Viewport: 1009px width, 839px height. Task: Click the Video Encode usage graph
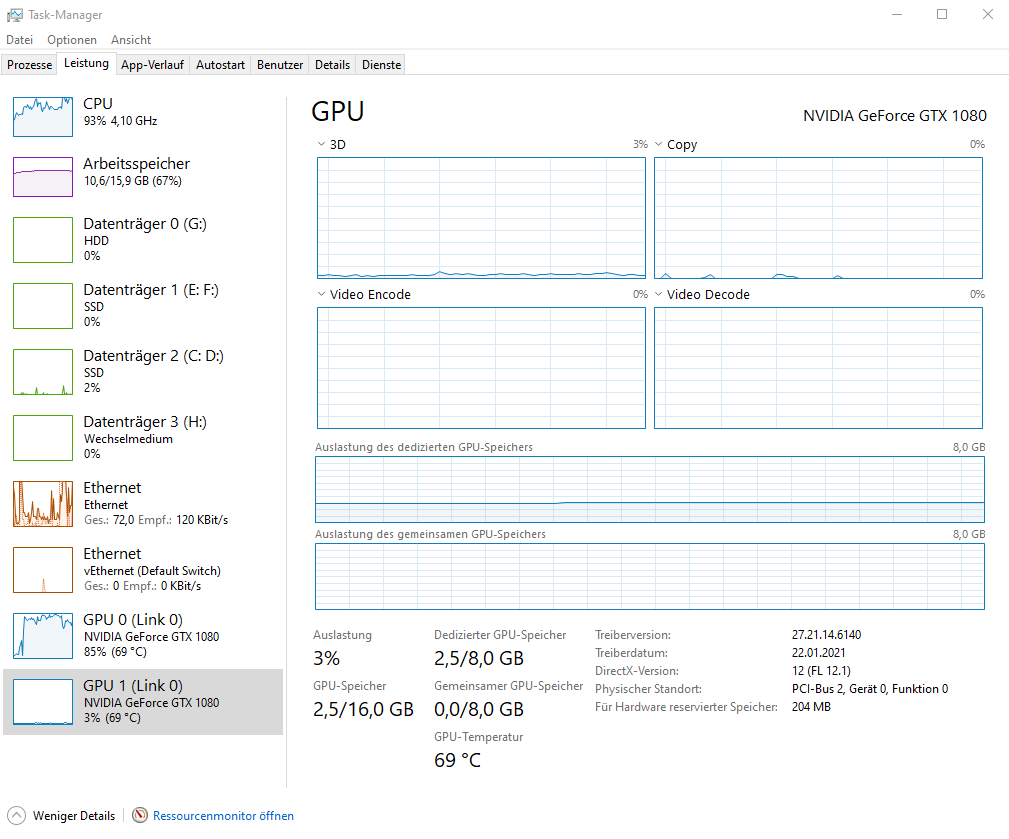coord(481,368)
